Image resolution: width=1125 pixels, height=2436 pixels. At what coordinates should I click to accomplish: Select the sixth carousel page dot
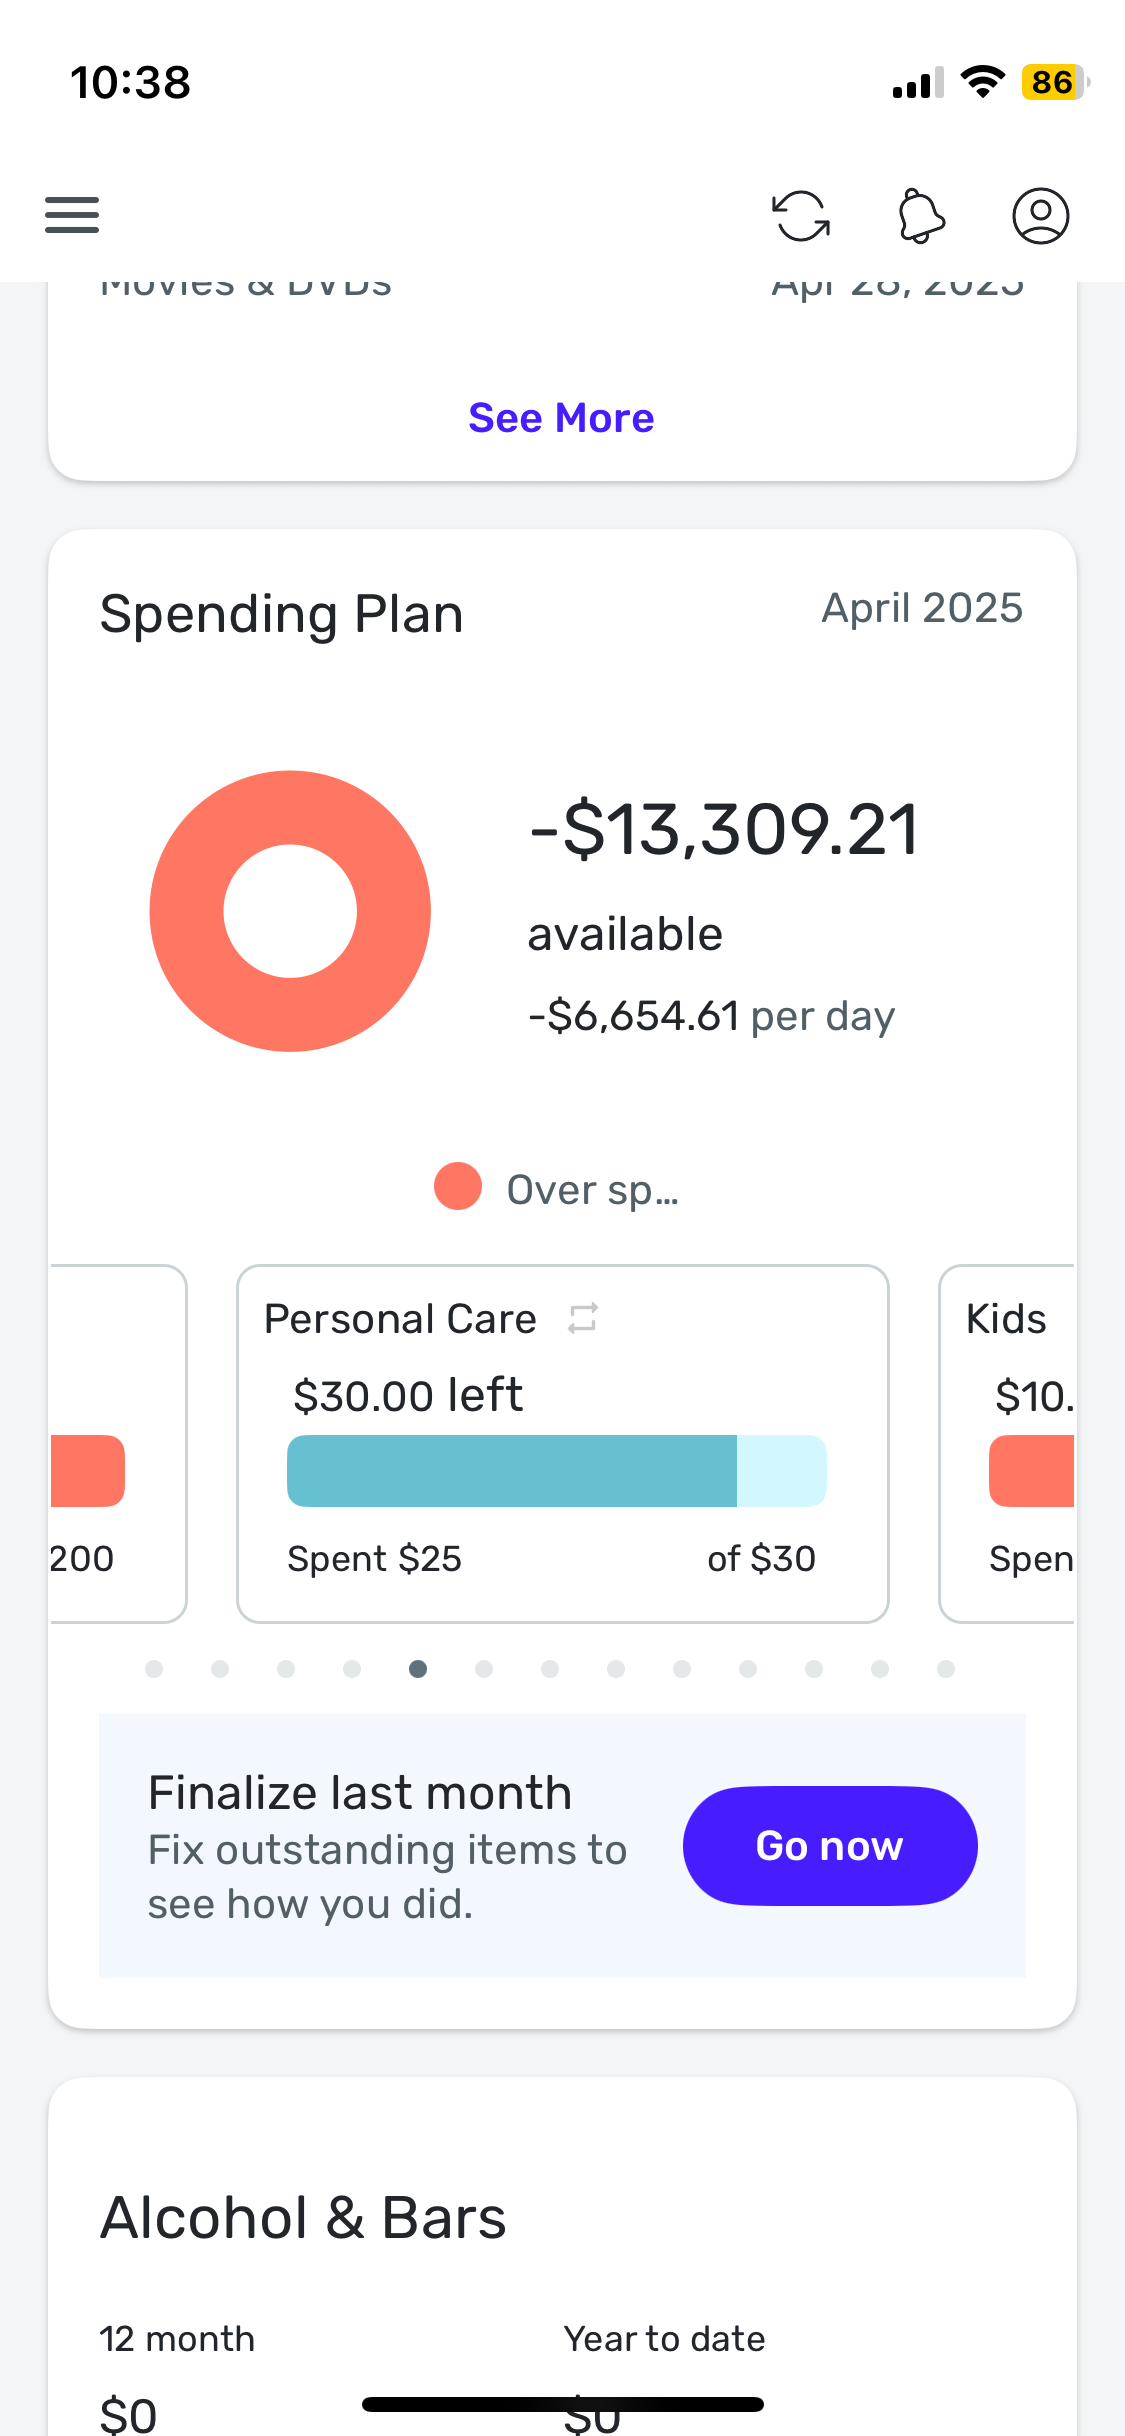click(x=484, y=1668)
